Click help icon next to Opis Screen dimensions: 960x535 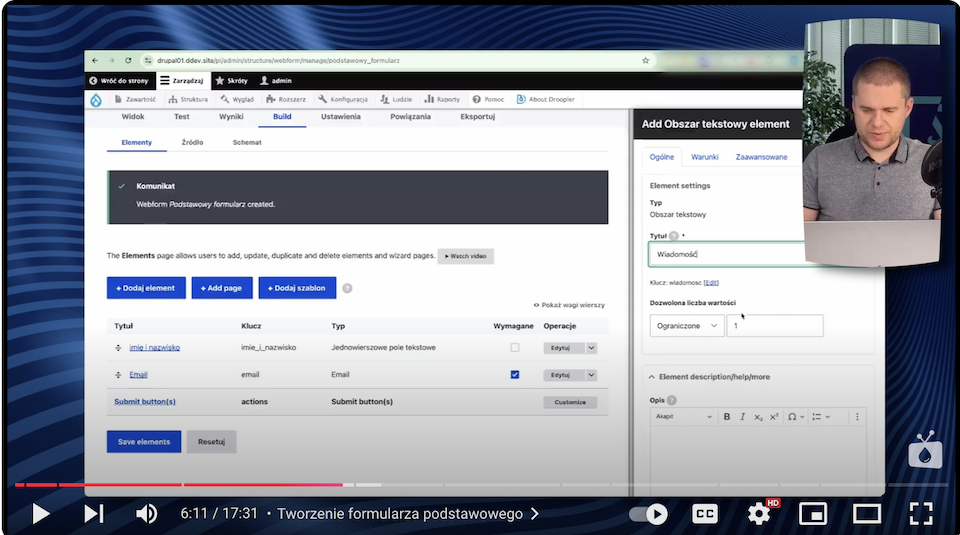[672, 400]
